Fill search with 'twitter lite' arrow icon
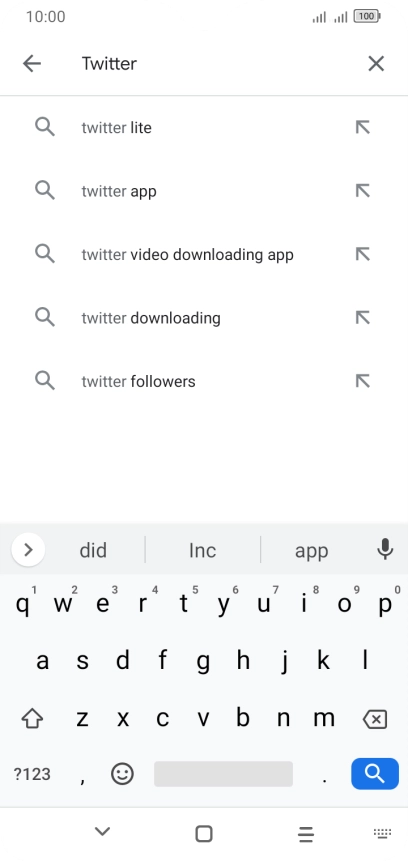 (x=362, y=127)
